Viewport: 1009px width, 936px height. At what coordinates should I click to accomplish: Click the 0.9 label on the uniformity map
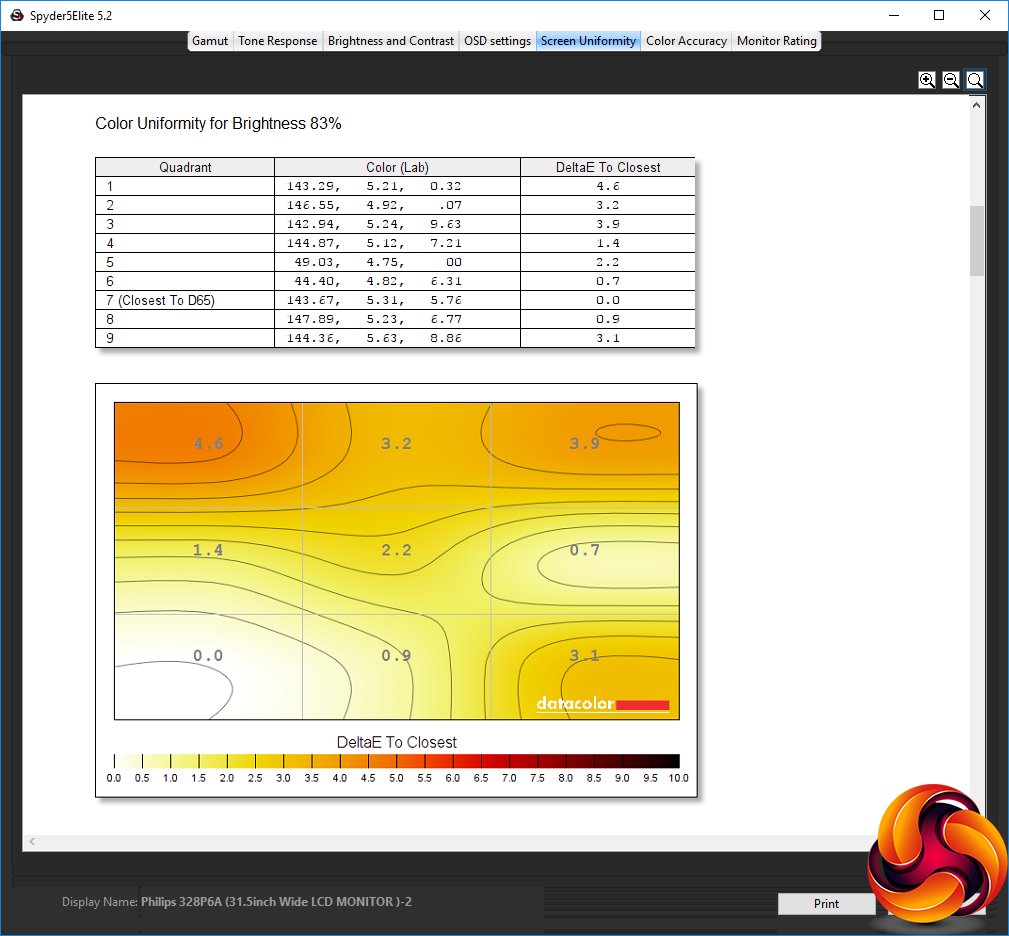click(x=396, y=656)
